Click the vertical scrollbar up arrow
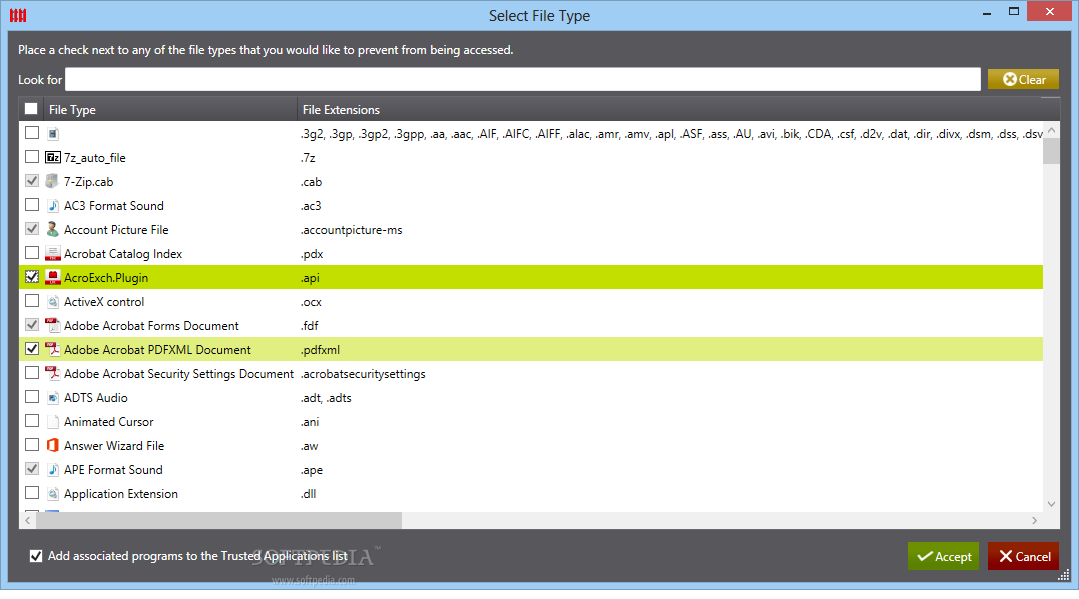This screenshot has height=599, width=1079. (1051, 130)
